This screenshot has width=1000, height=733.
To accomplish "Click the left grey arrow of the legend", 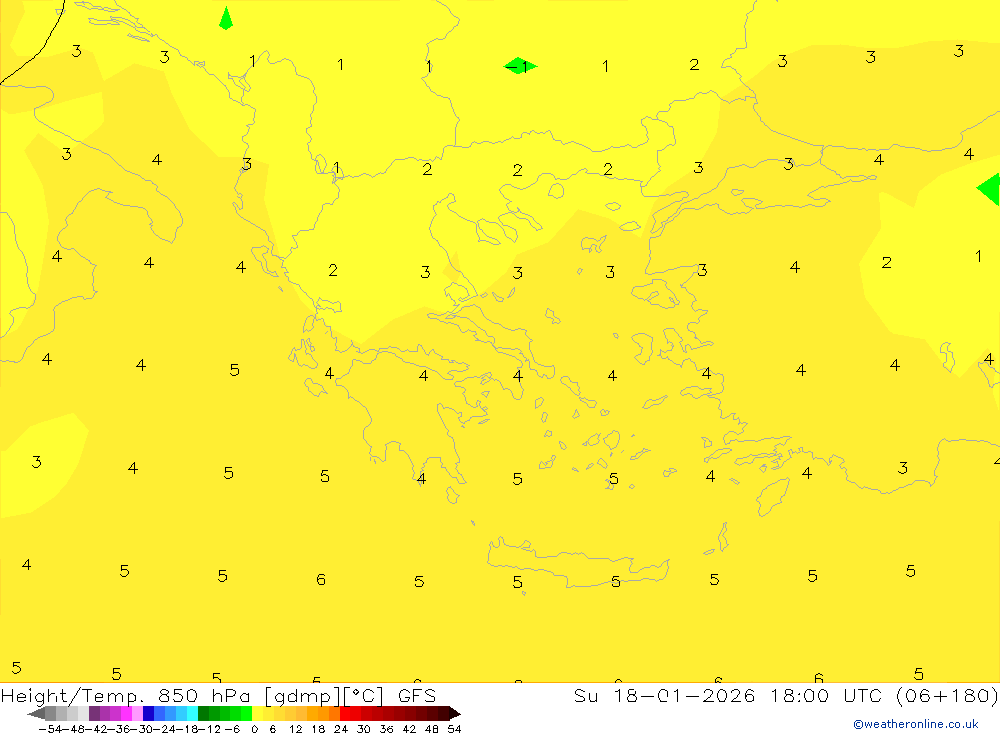I will (36, 714).
